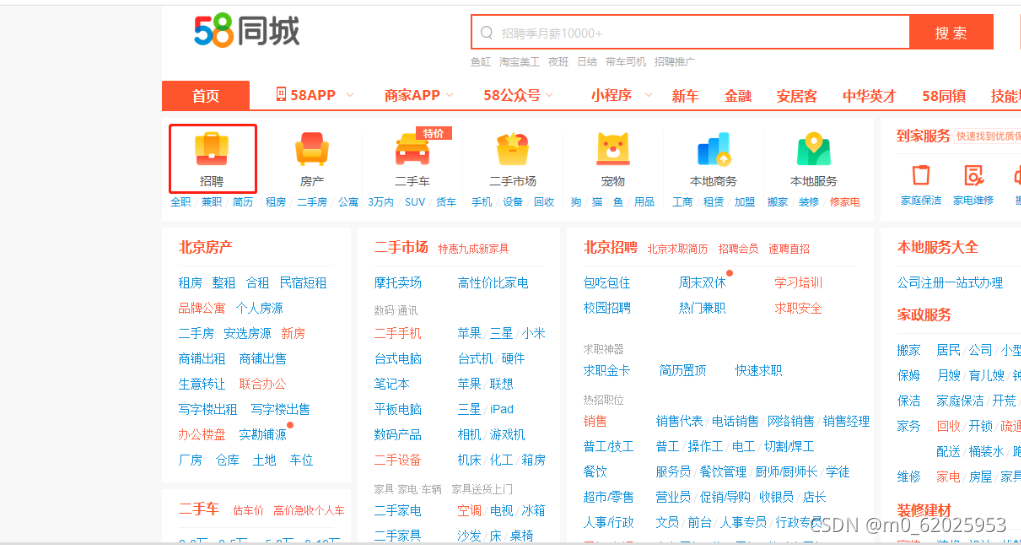Click the magnifier icon in search box
1021x545 pixels.
486,33
